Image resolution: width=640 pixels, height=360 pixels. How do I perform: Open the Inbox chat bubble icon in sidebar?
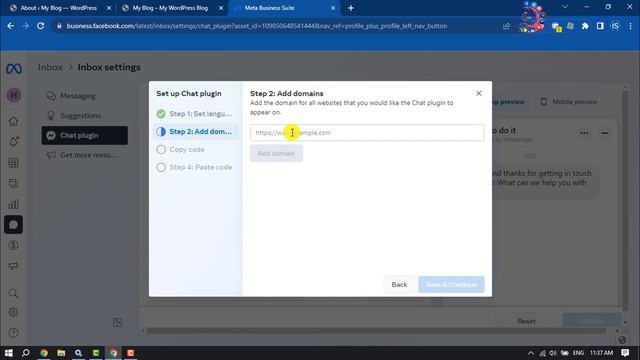click(13, 224)
